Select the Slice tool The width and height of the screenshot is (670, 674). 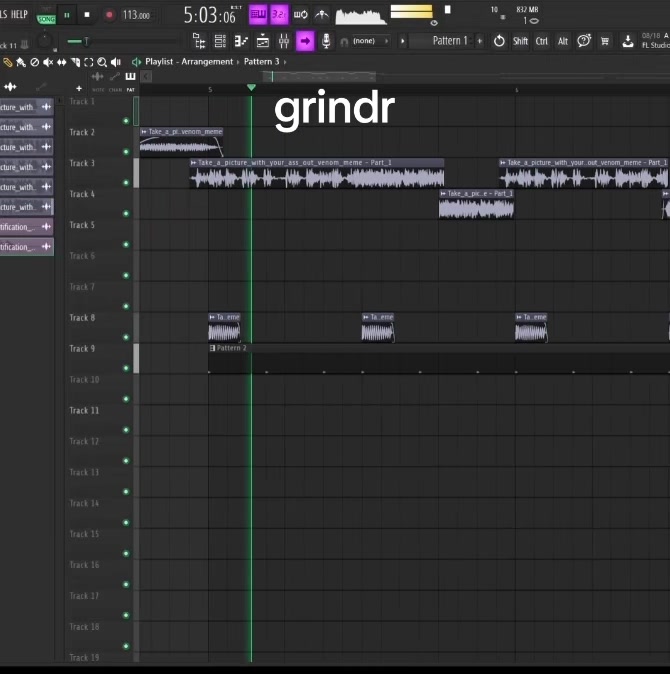pyautogui.click(x=75, y=62)
